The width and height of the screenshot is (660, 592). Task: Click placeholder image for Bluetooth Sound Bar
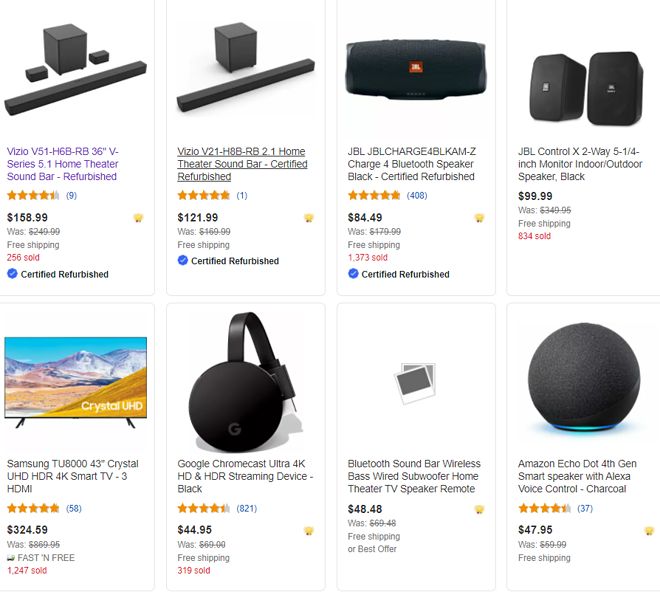click(x=415, y=383)
